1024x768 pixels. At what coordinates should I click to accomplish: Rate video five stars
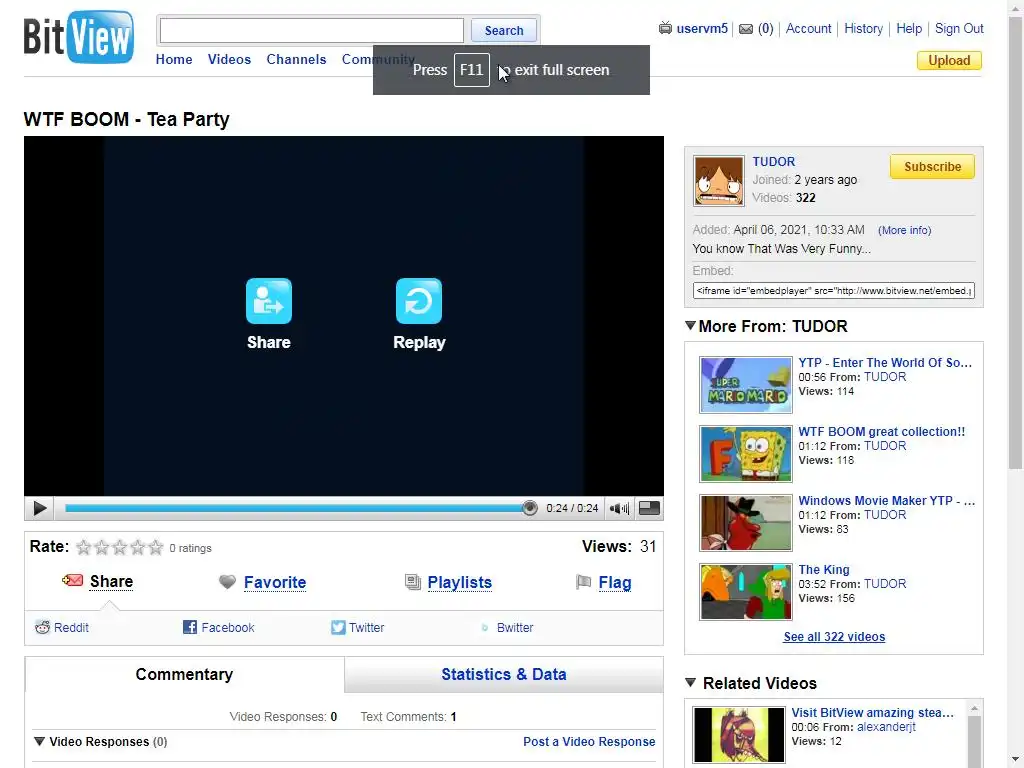point(155,547)
